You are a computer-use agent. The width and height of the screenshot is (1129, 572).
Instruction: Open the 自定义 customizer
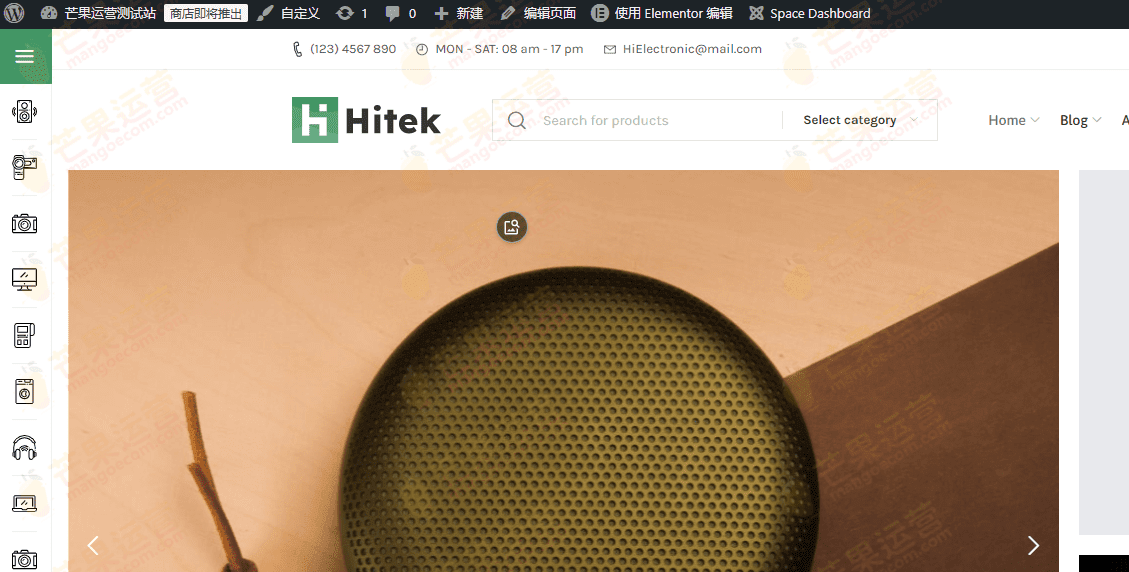point(289,14)
